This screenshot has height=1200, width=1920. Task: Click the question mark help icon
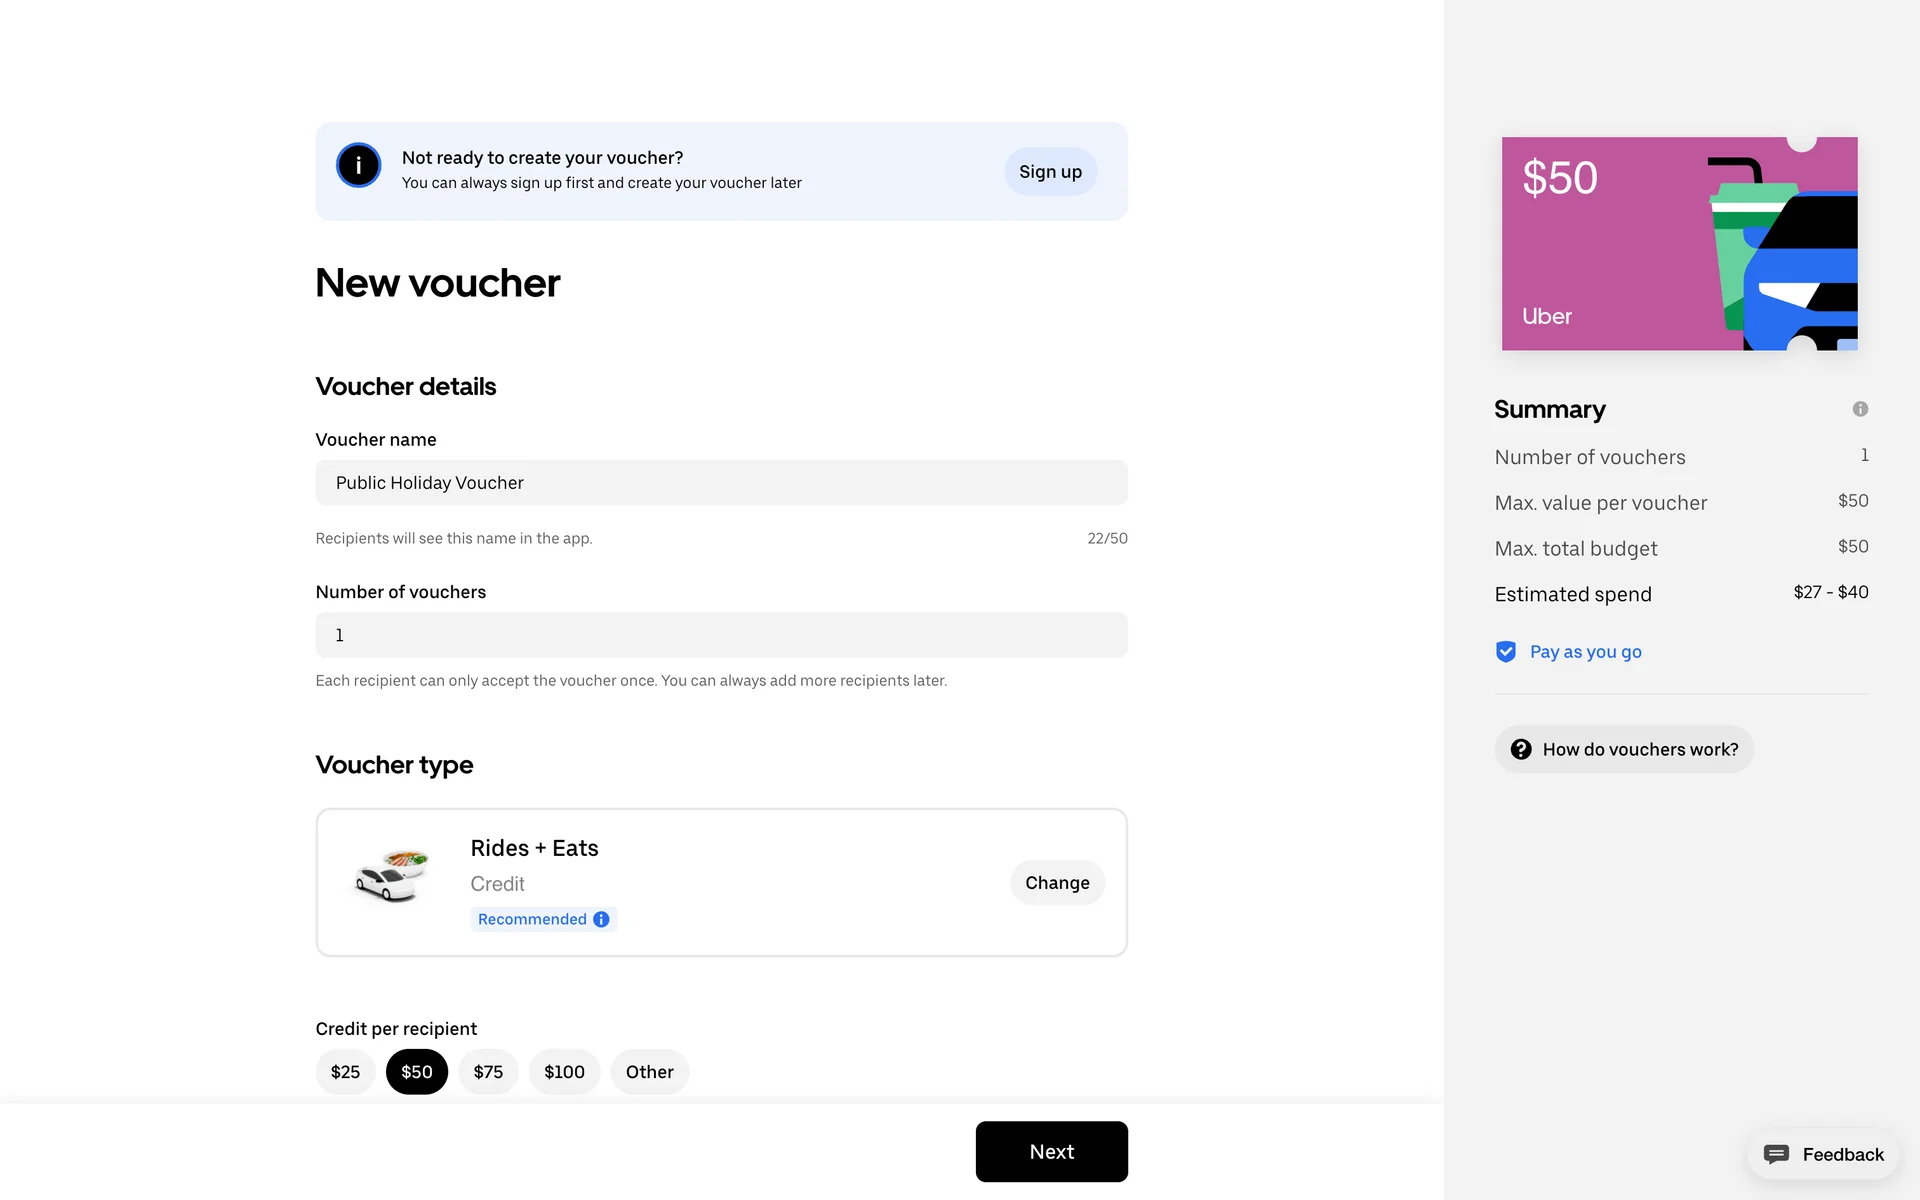coord(1521,749)
